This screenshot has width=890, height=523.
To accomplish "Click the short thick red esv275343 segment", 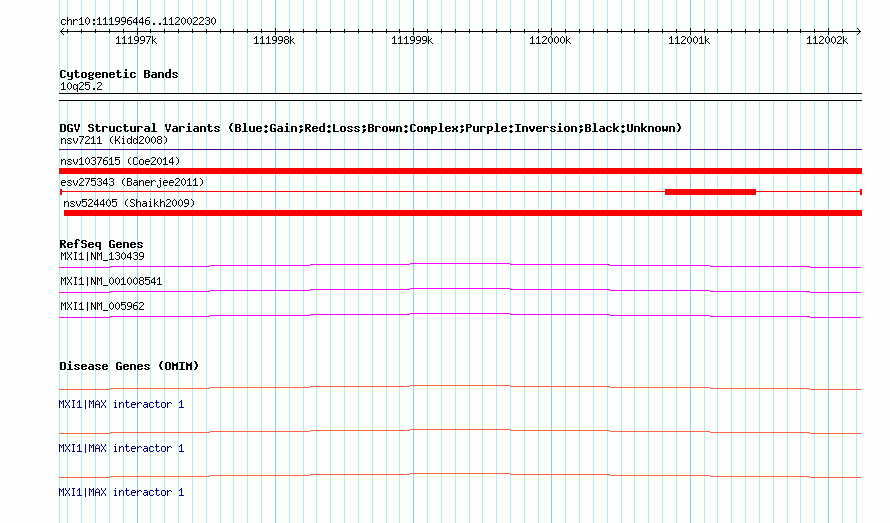I will pos(710,192).
